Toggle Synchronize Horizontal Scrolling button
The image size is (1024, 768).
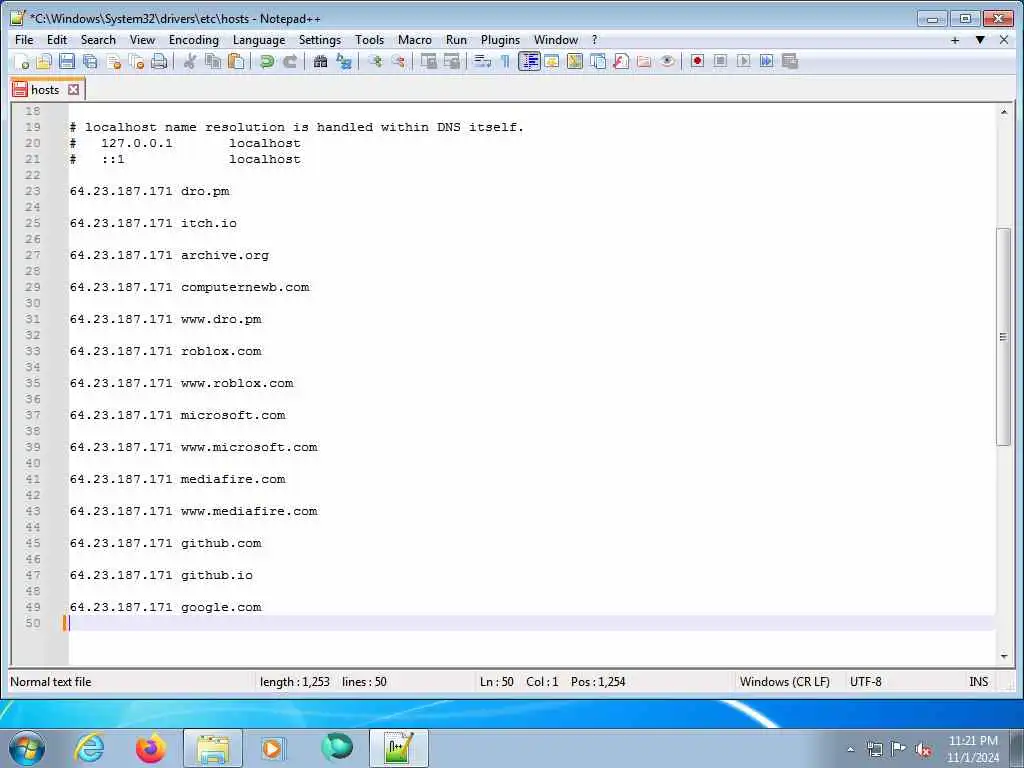[451, 61]
